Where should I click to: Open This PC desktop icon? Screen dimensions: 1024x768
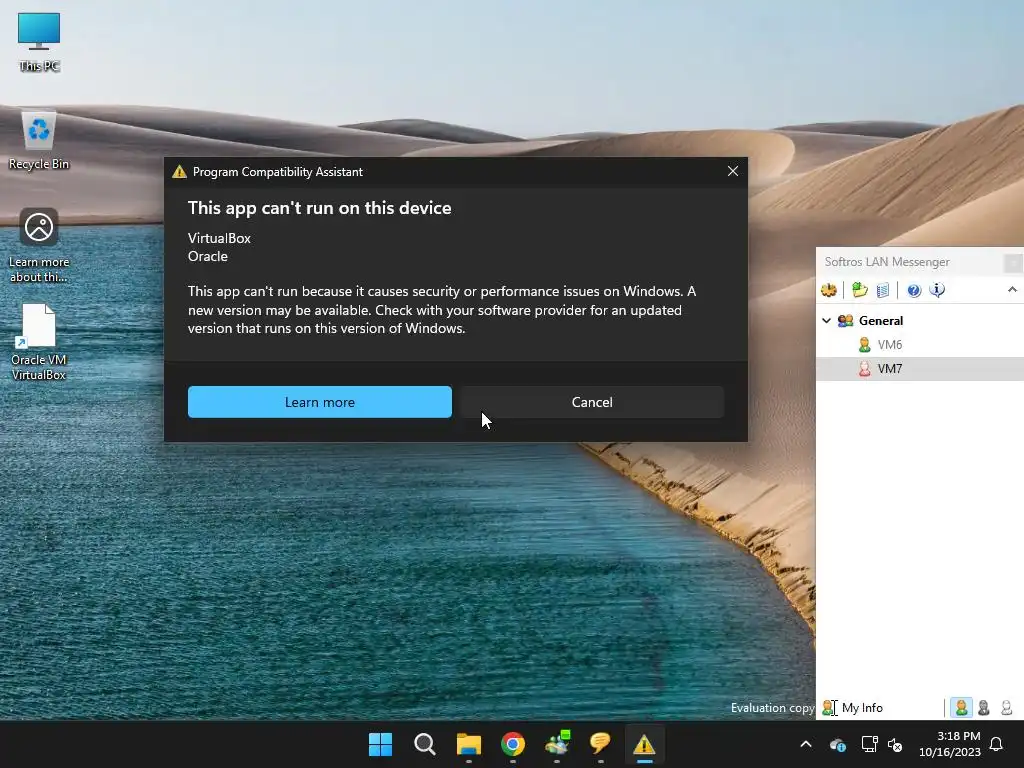(x=39, y=42)
